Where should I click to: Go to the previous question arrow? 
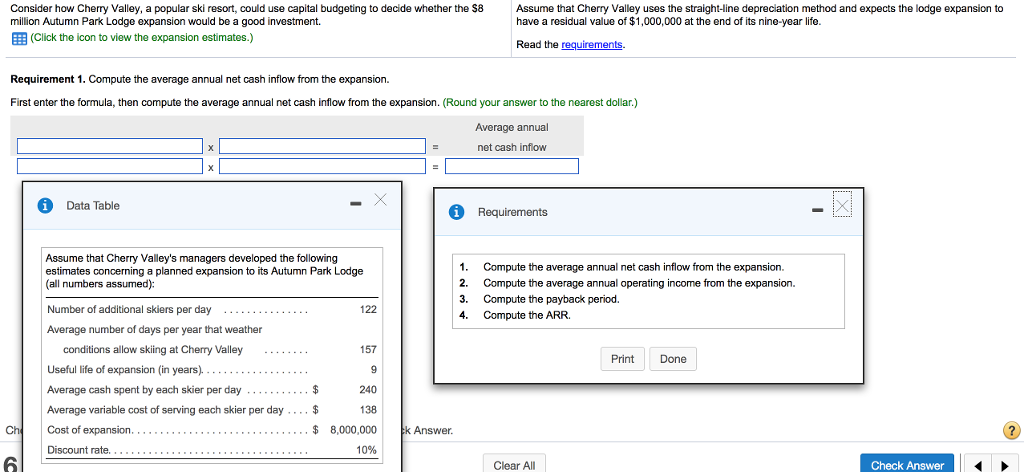click(x=977, y=465)
